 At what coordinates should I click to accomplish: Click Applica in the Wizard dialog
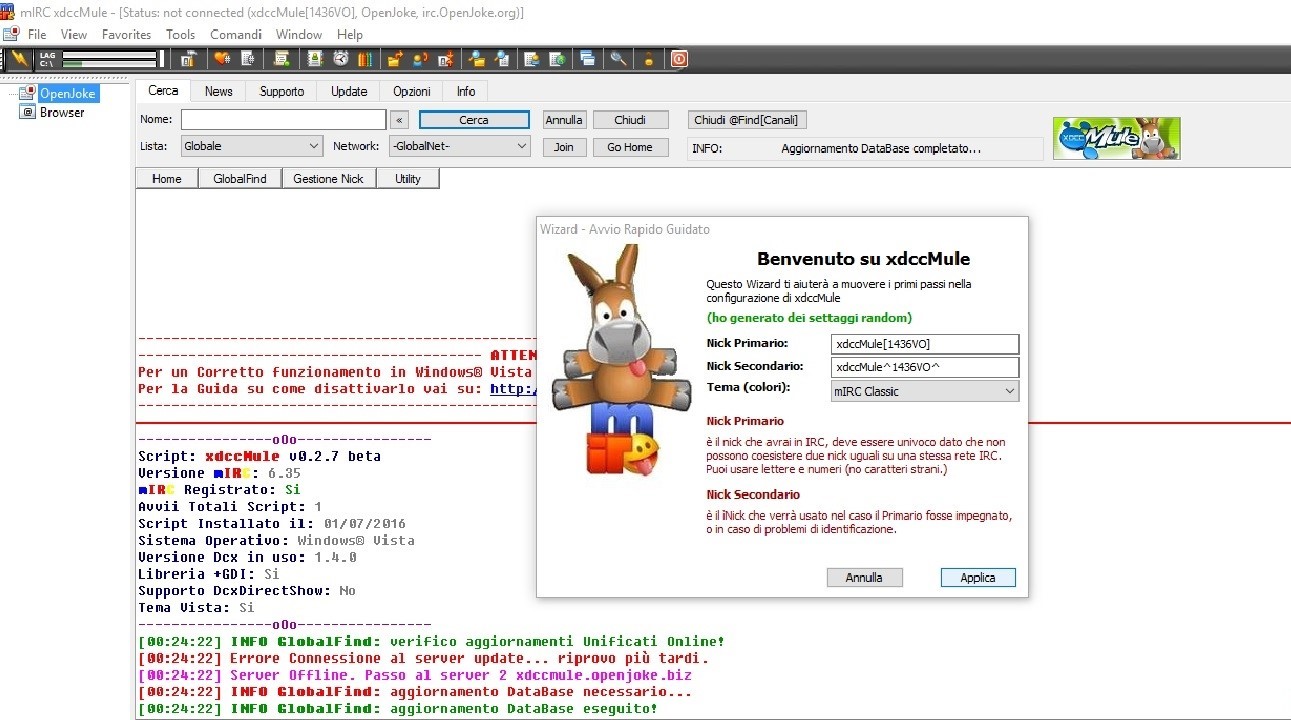click(x=978, y=577)
